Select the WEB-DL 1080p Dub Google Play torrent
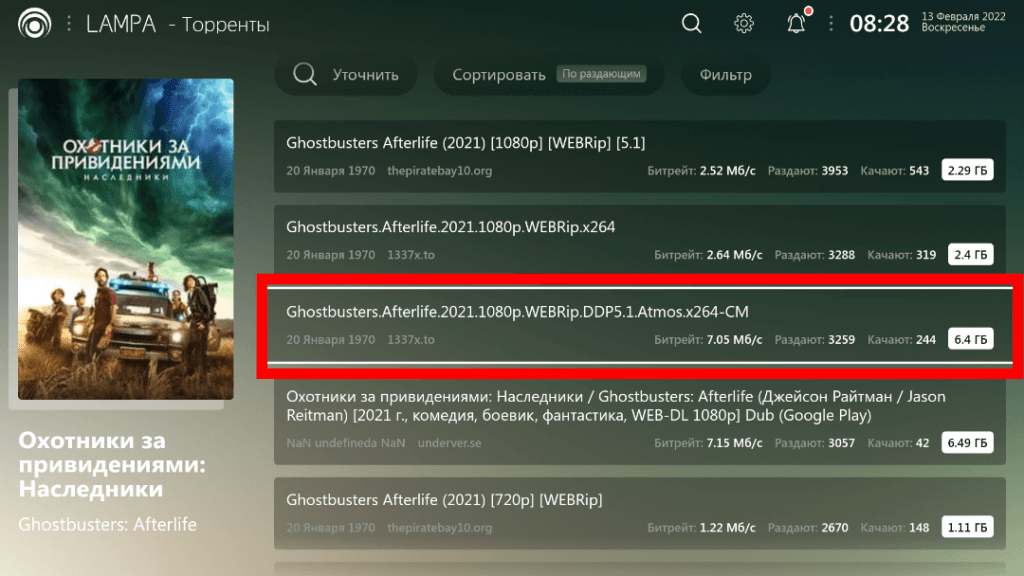This screenshot has height=576, width=1024. (x=640, y=421)
